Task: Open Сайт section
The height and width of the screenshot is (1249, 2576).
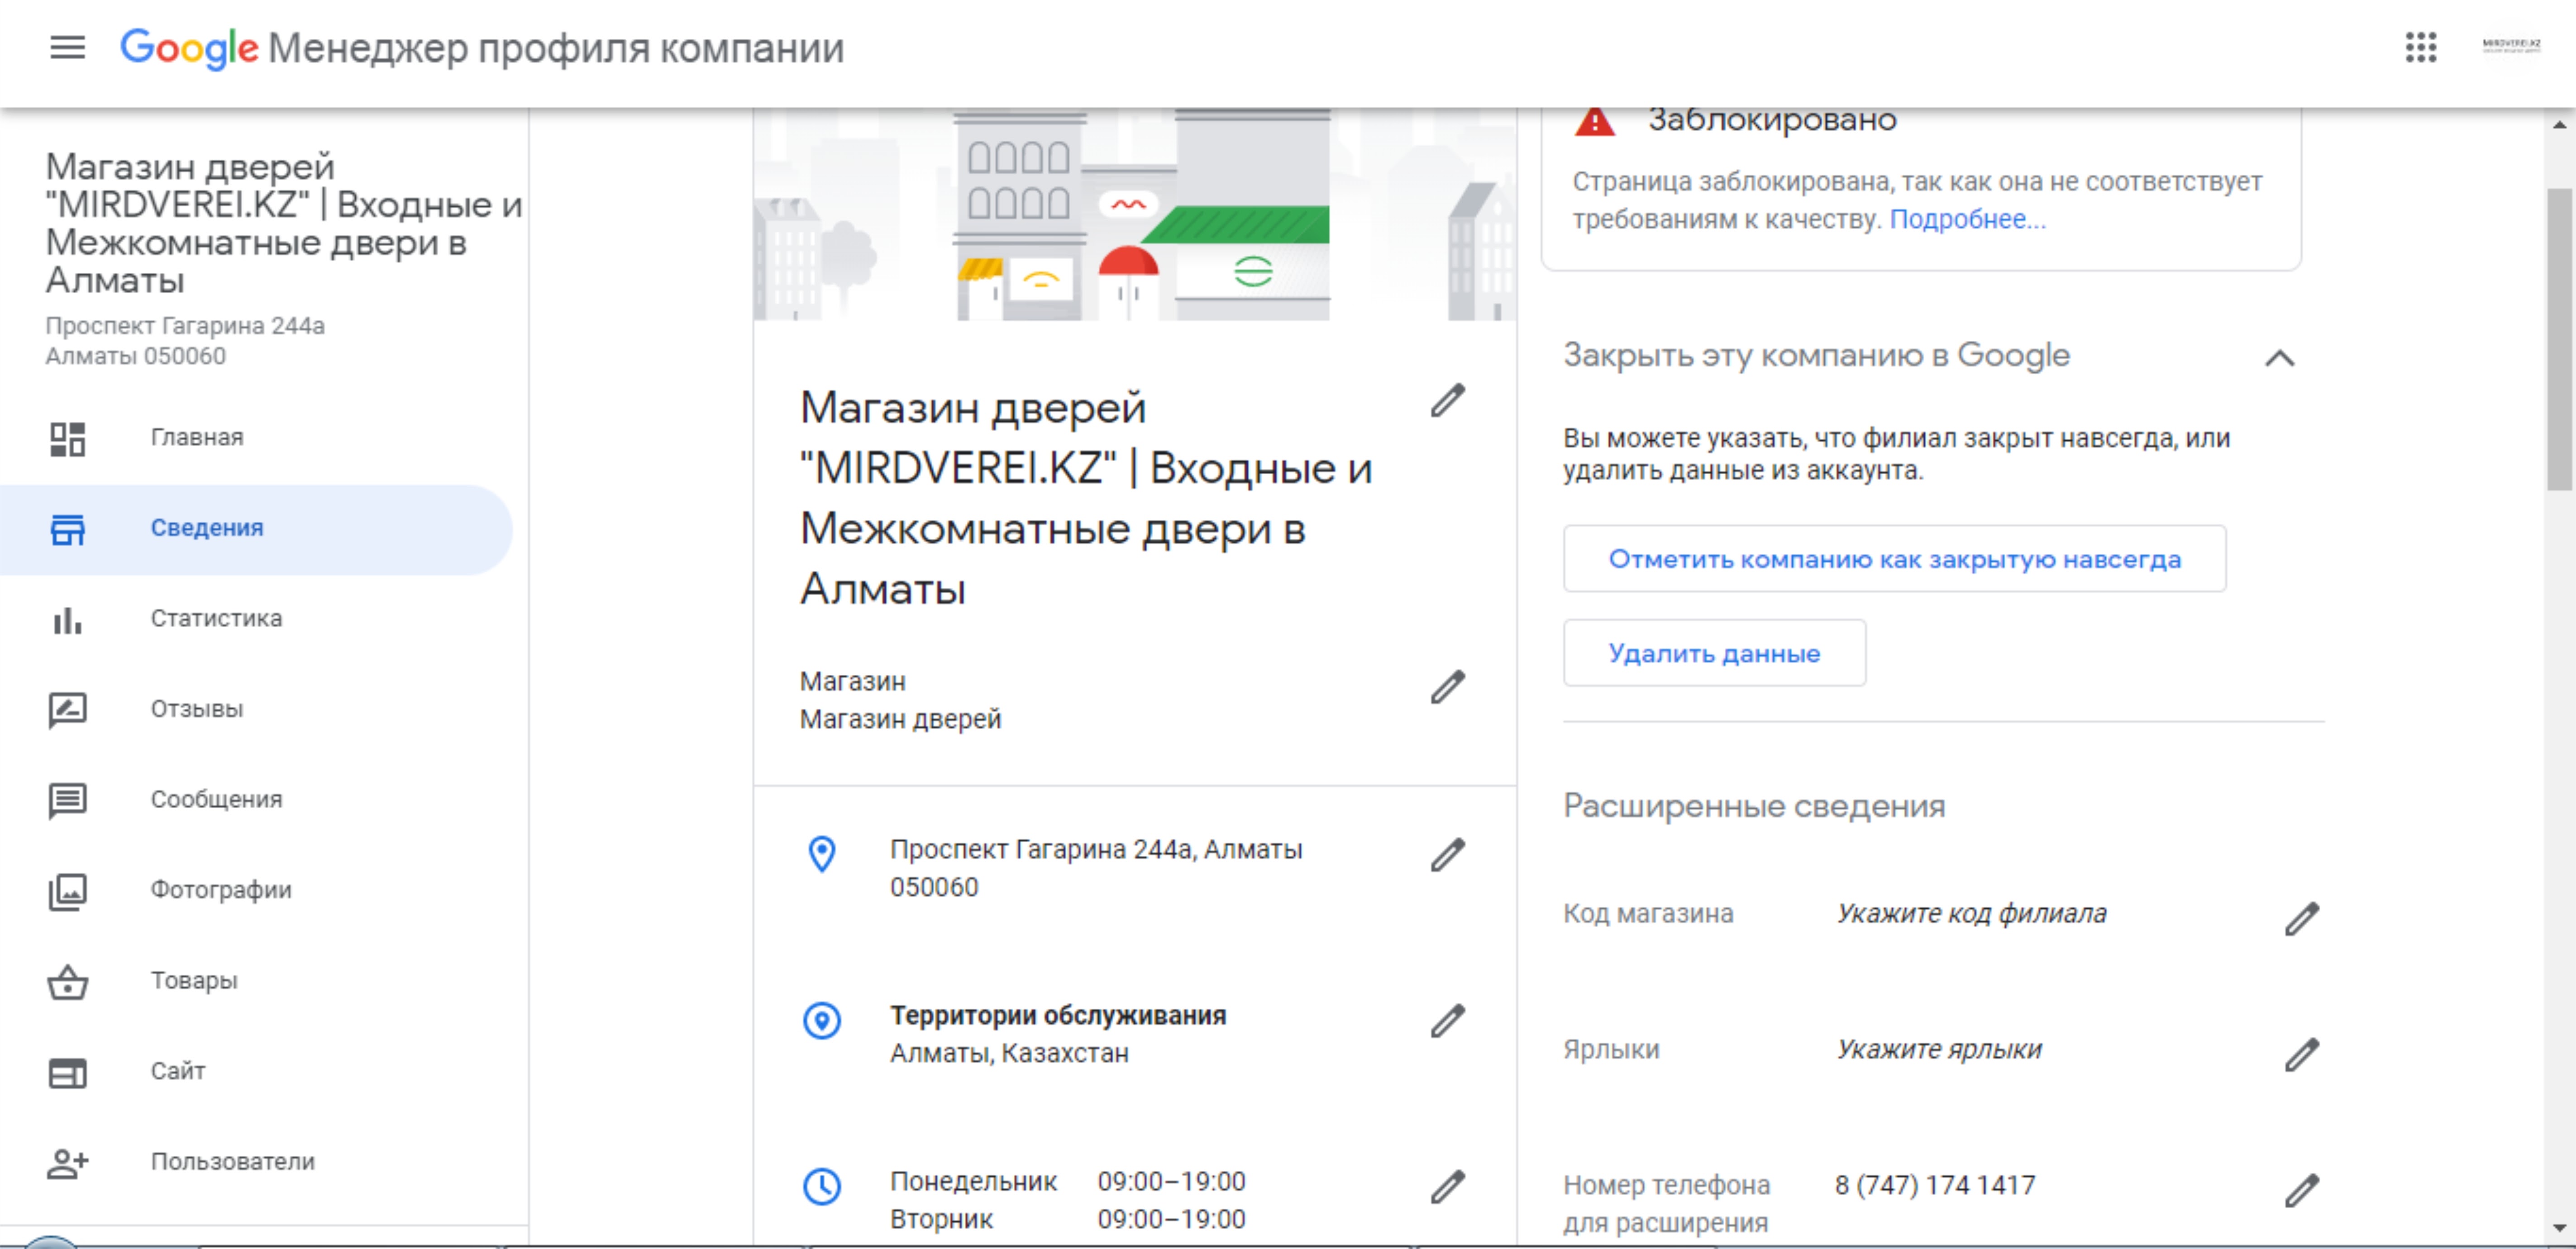Action: 256,1072
